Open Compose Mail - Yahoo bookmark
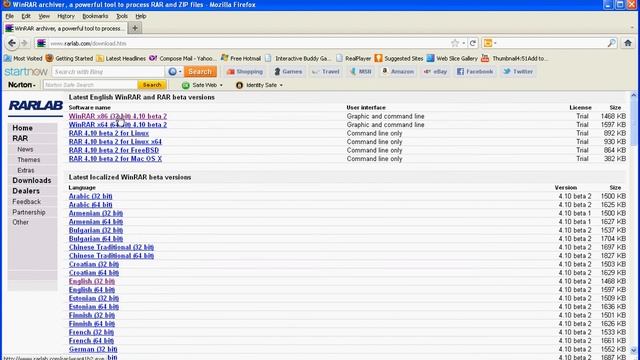Screen dimensions: 640x360 point(183,58)
